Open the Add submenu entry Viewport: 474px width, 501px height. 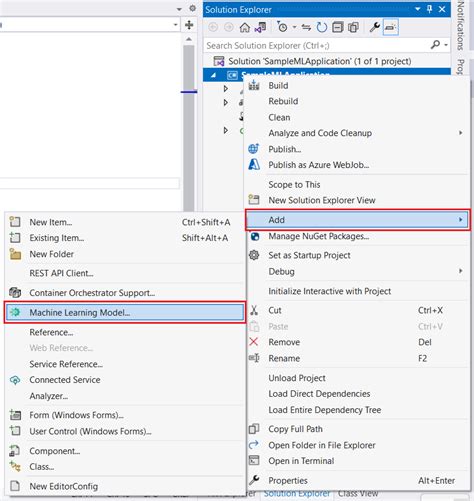(x=358, y=220)
